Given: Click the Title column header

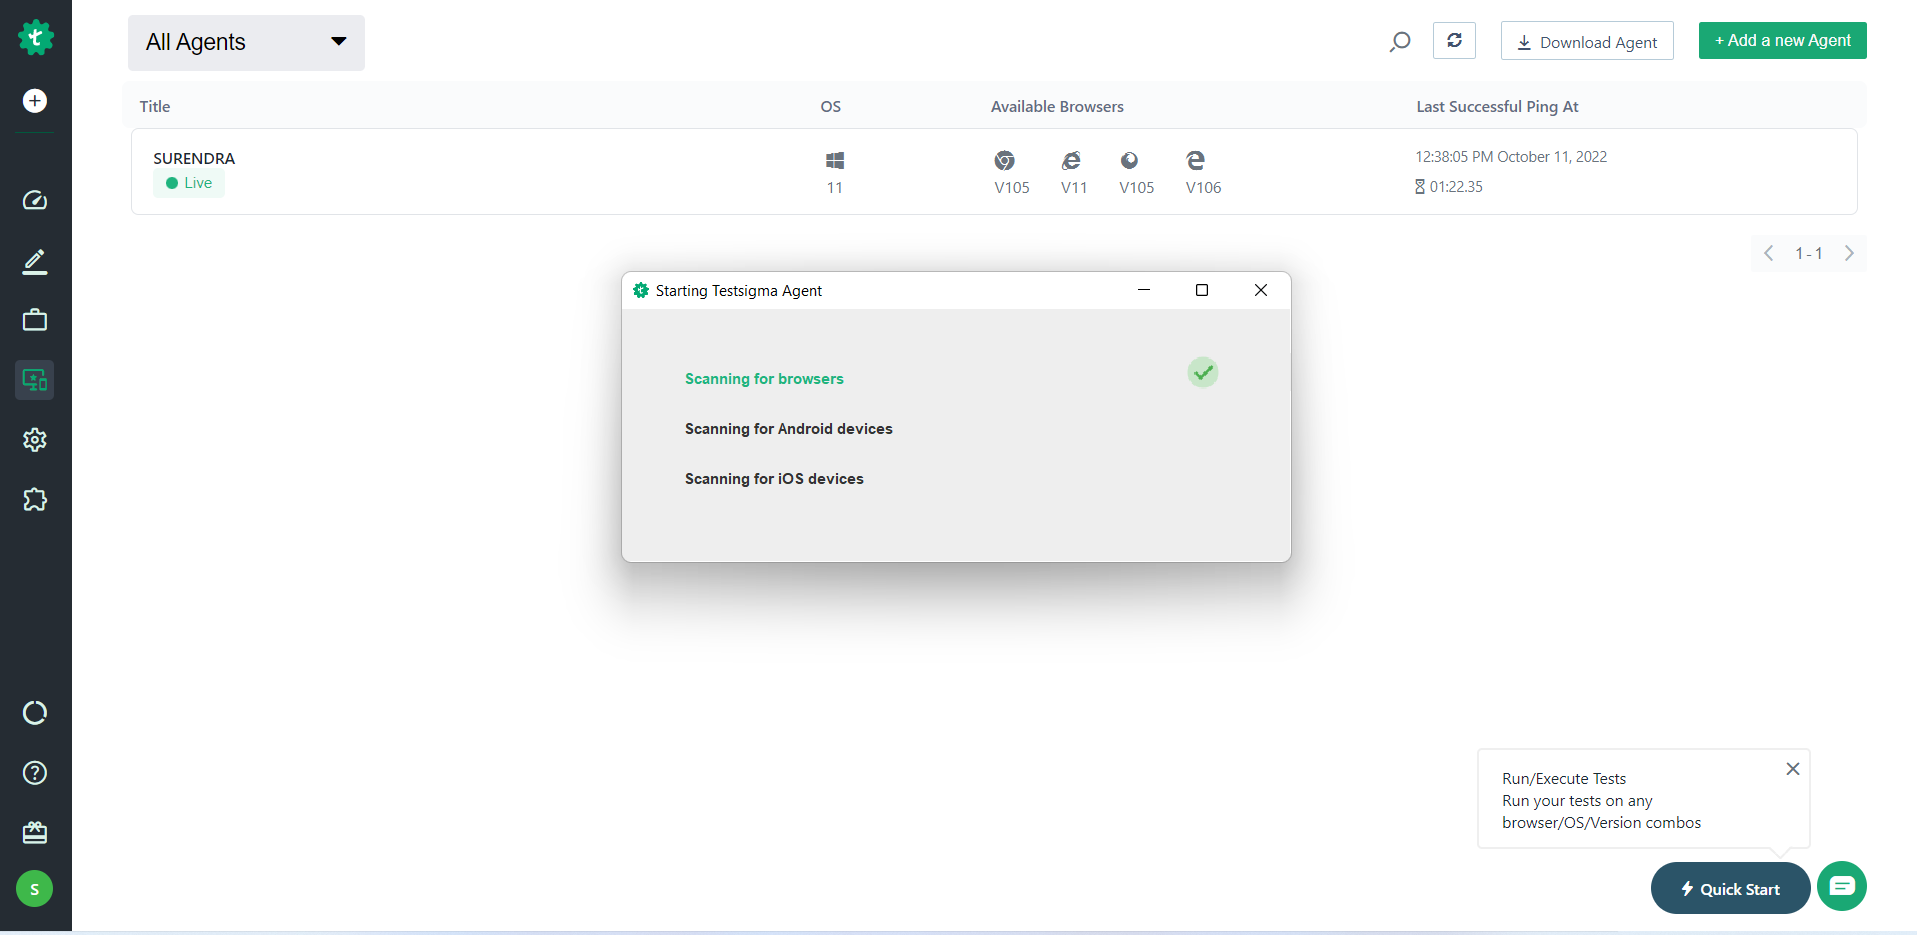Looking at the screenshot, I should point(155,106).
